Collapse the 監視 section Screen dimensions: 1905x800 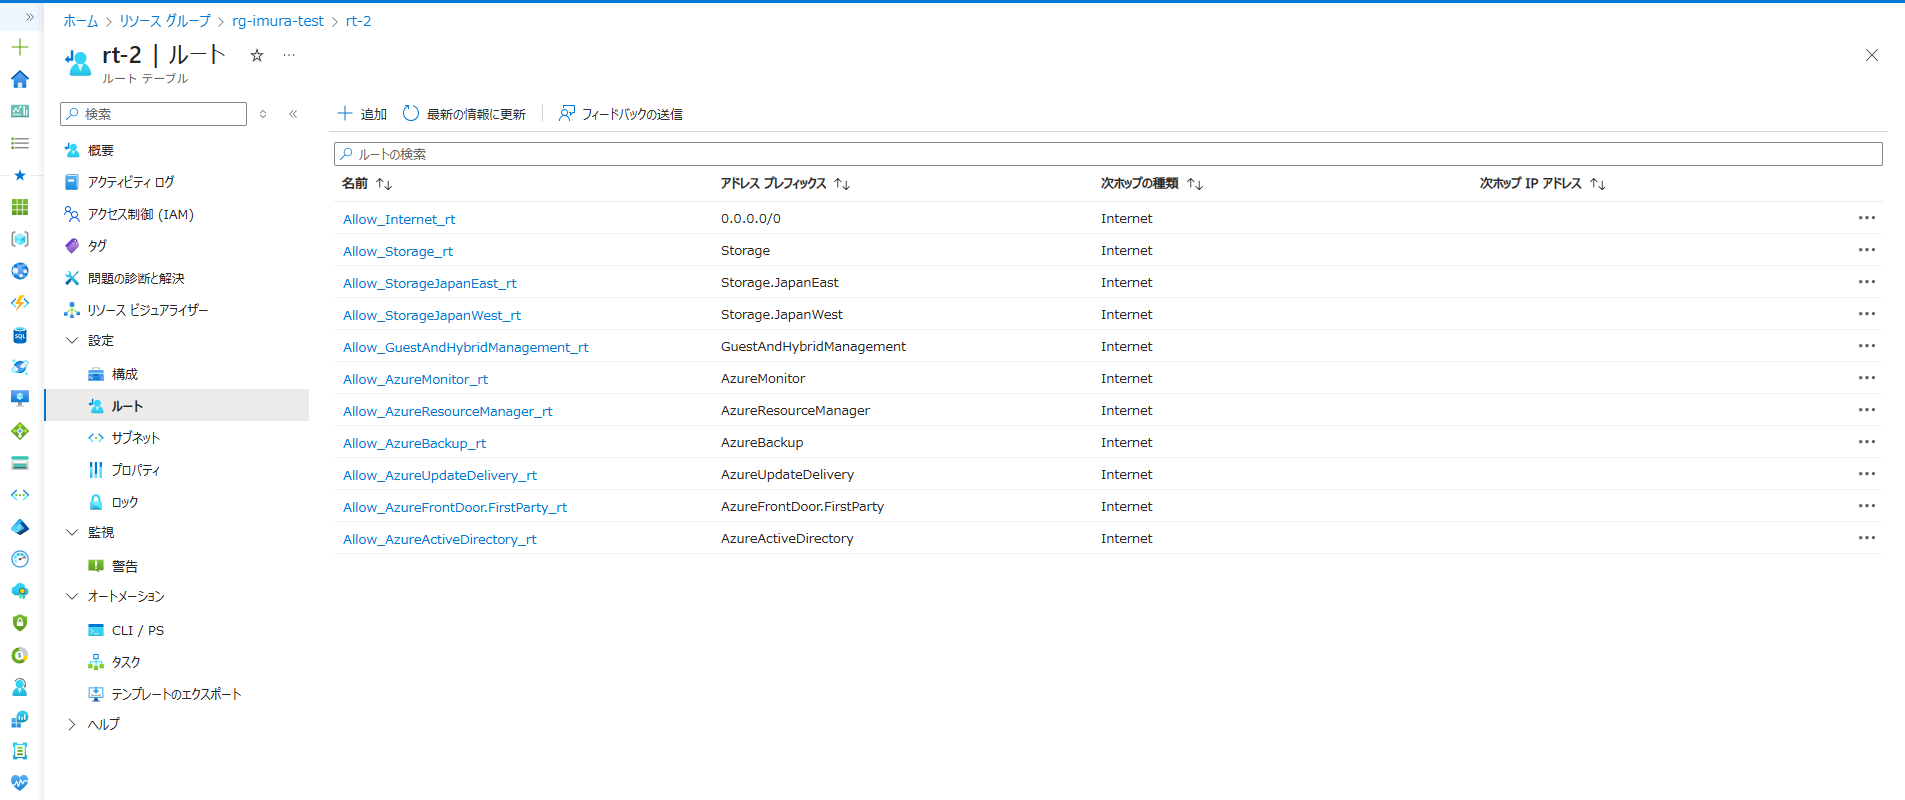coord(72,533)
